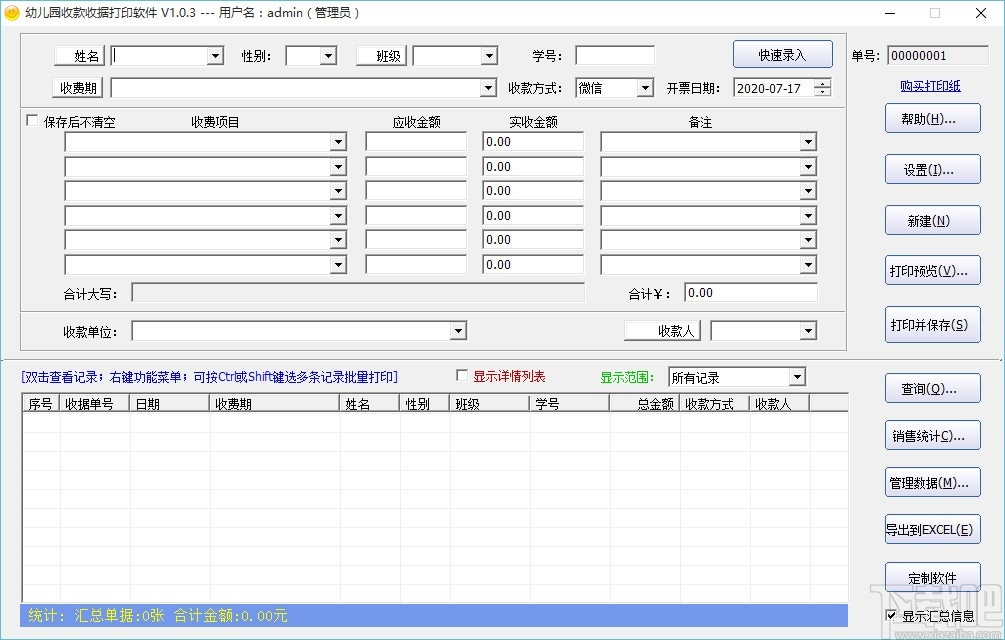This screenshot has height=640, width=1005.
Task: Open the first 收费项目 item dropdown
Action: (338, 141)
